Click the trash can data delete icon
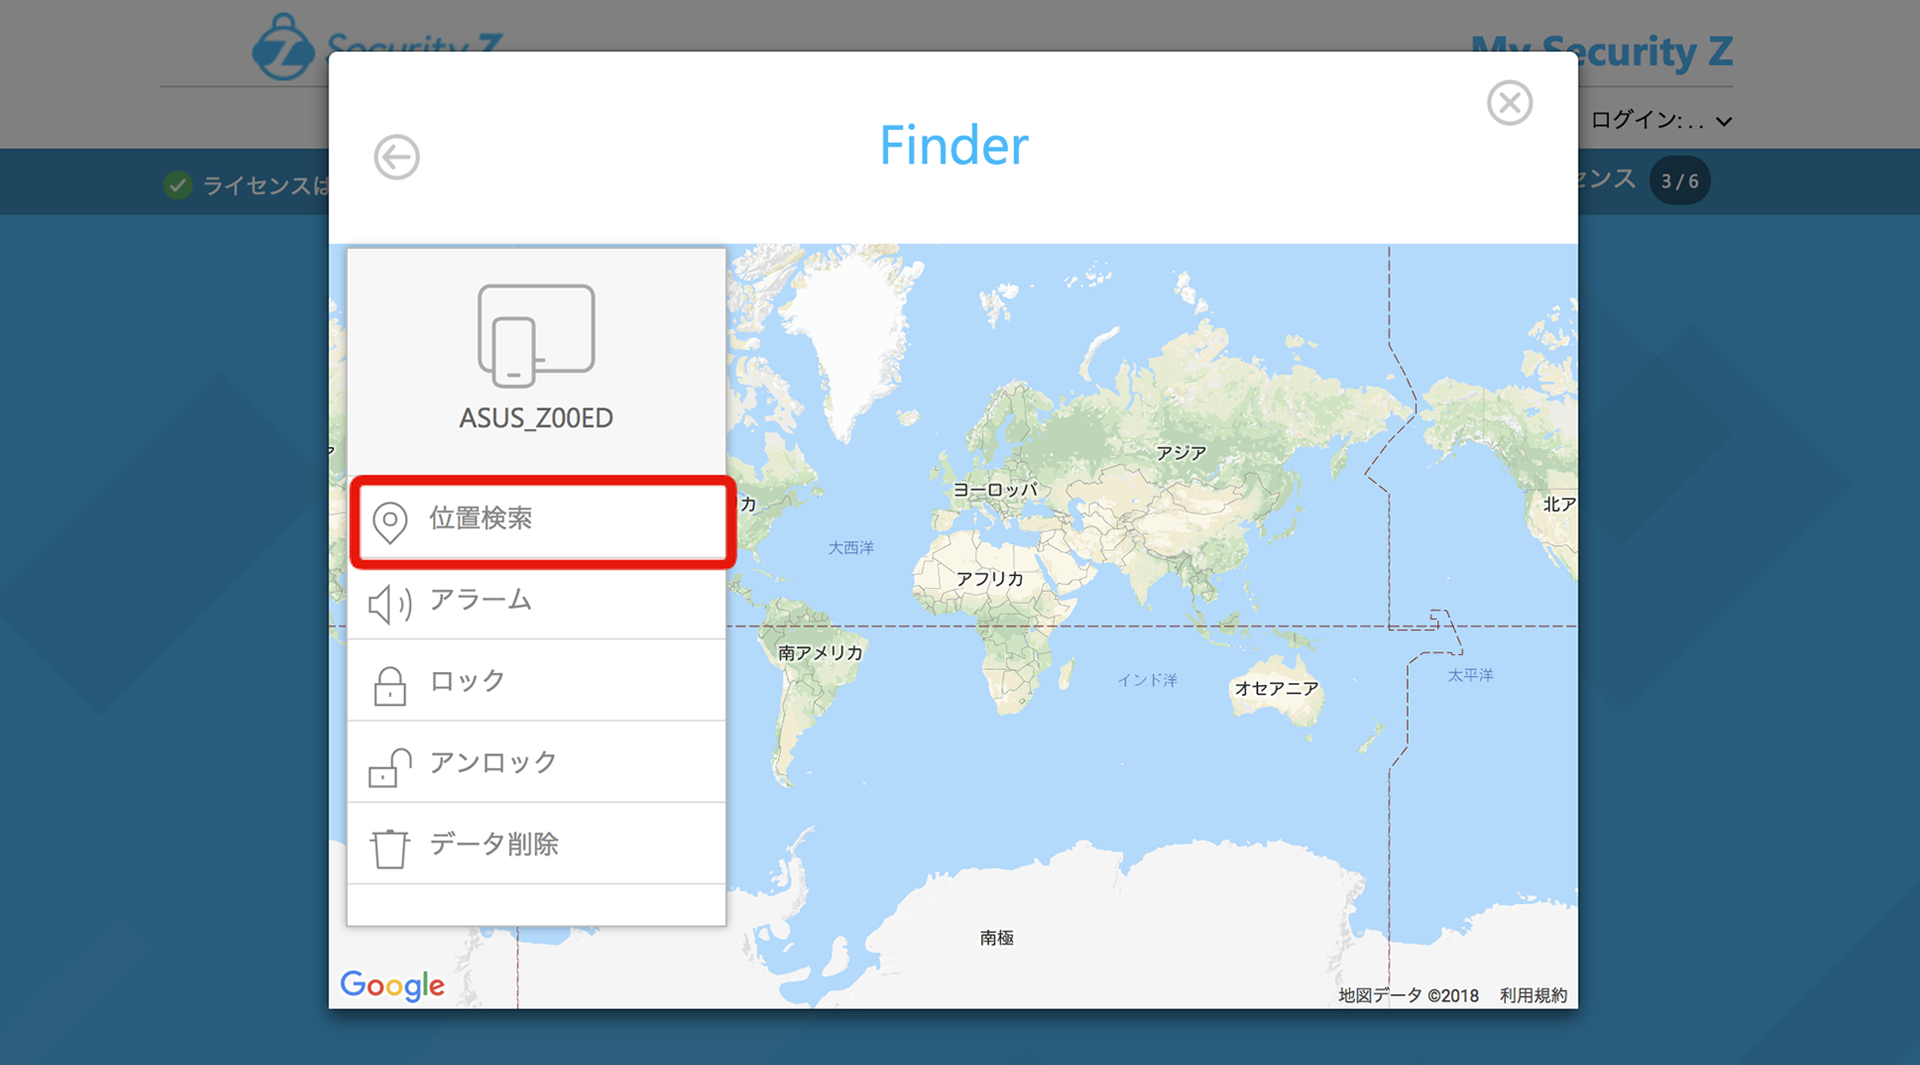This screenshot has height=1065, width=1920. pos(389,848)
